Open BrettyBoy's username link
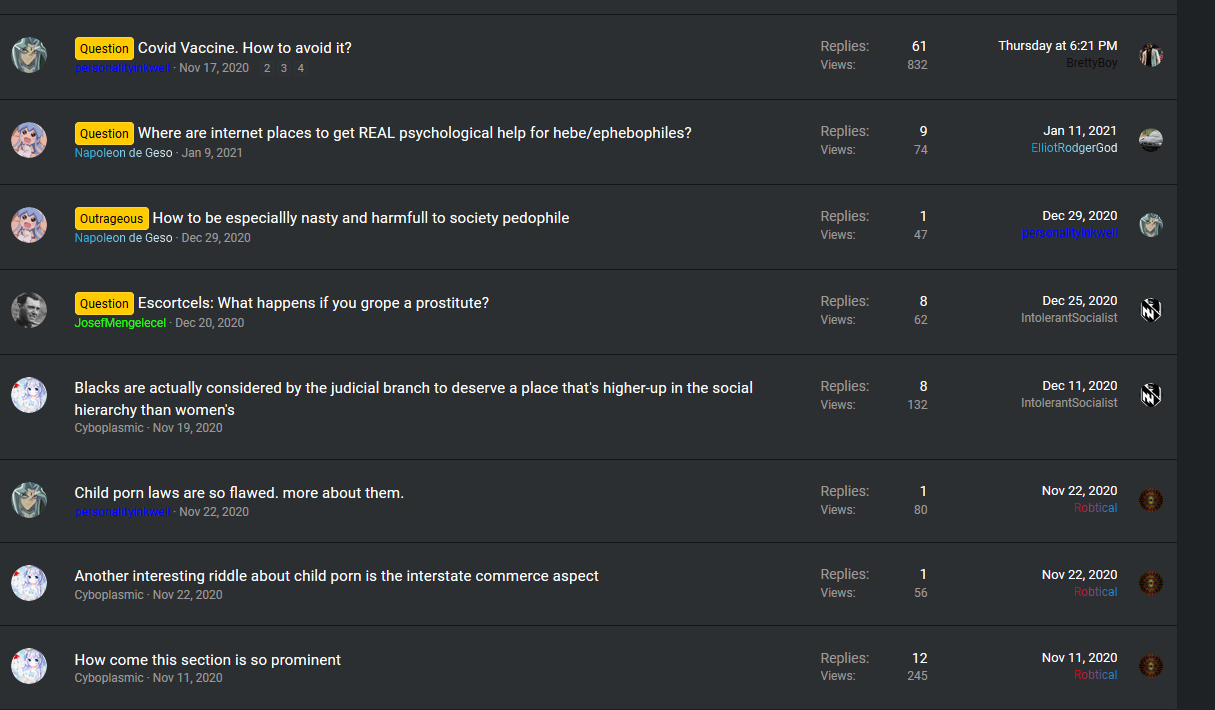Image resolution: width=1215 pixels, height=710 pixels. coord(1092,63)
